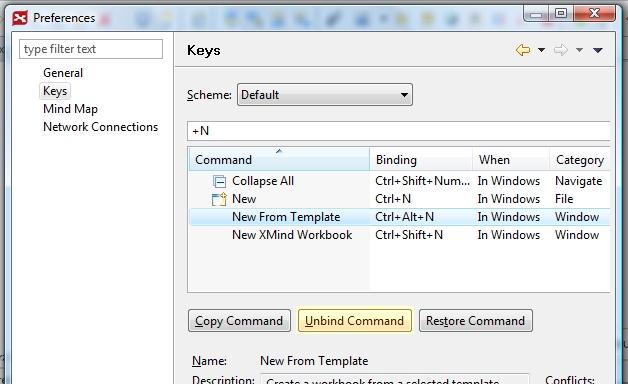This screenshot has width=628, height=384.
Task: Select General in the preferences tree
Action: [x=63, y=73]
